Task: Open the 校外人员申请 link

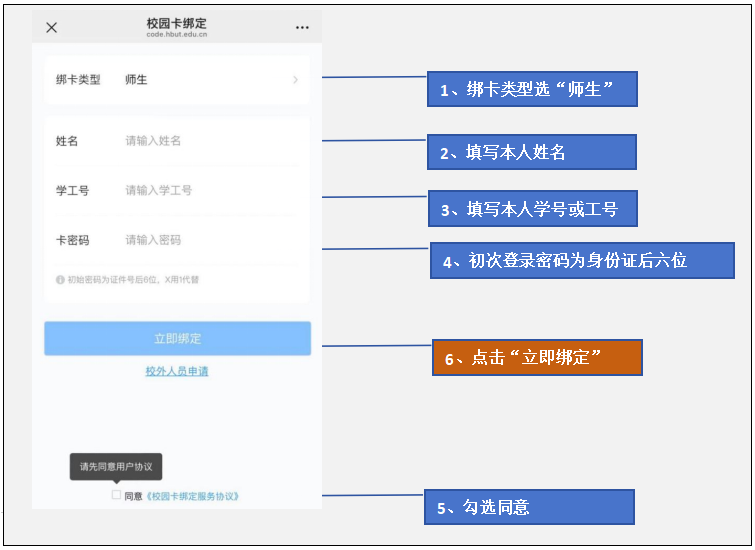Action: [177, 371]
